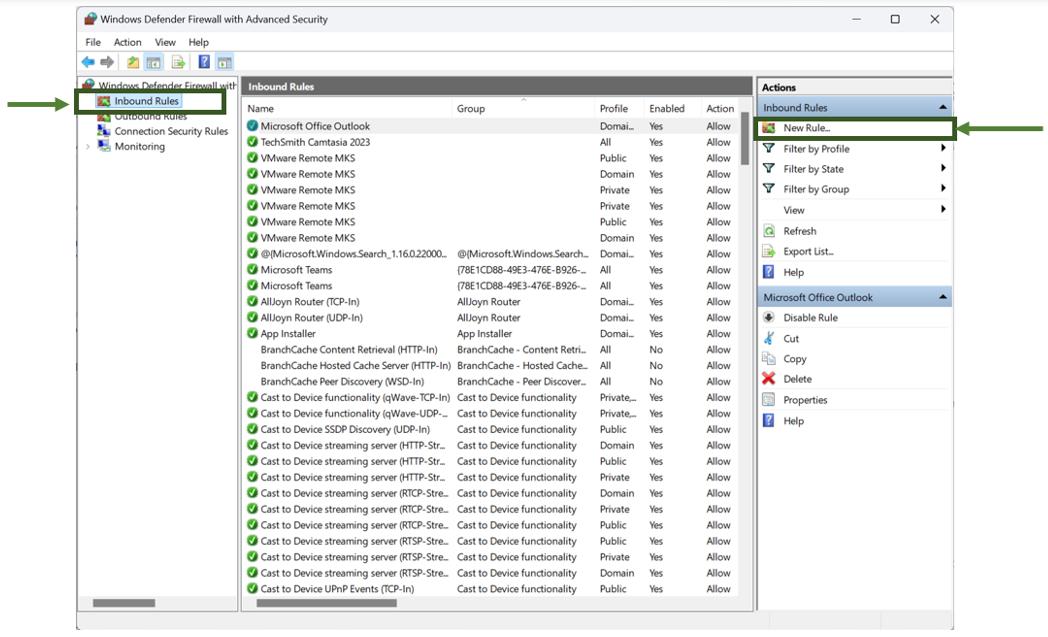The width and height of the screenshot is (1048, 637).
Task: Click the blue Help icon in the toolbar
Action: point(204,62)
